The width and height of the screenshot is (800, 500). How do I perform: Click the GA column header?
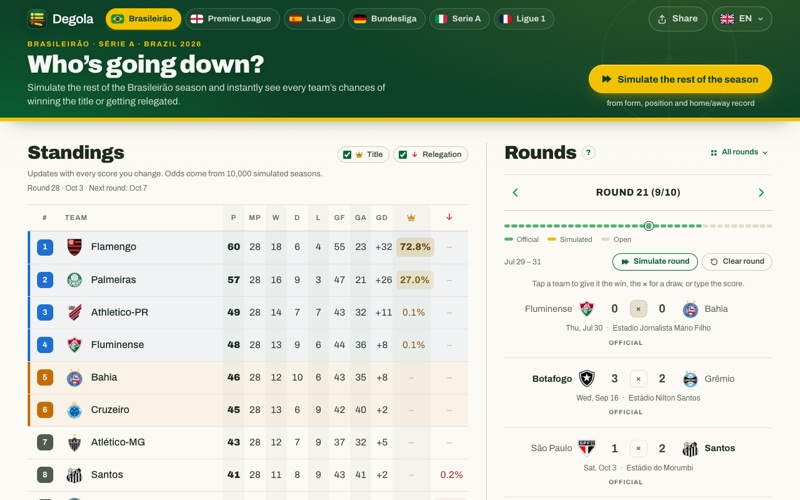click(x=361, y=218)
